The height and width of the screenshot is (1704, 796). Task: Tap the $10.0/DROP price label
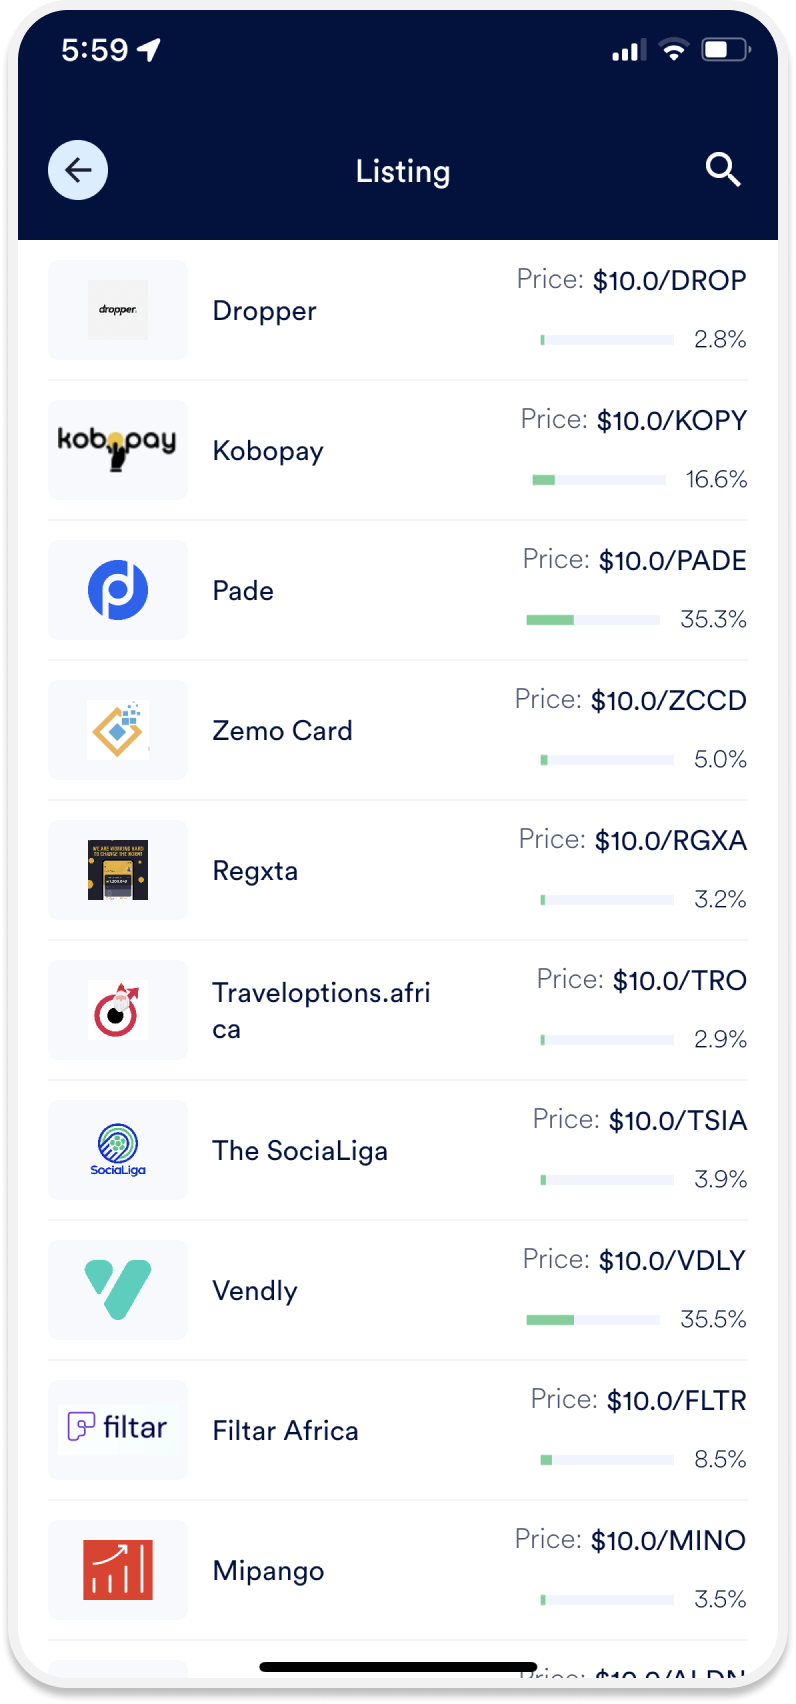point(669,281)
